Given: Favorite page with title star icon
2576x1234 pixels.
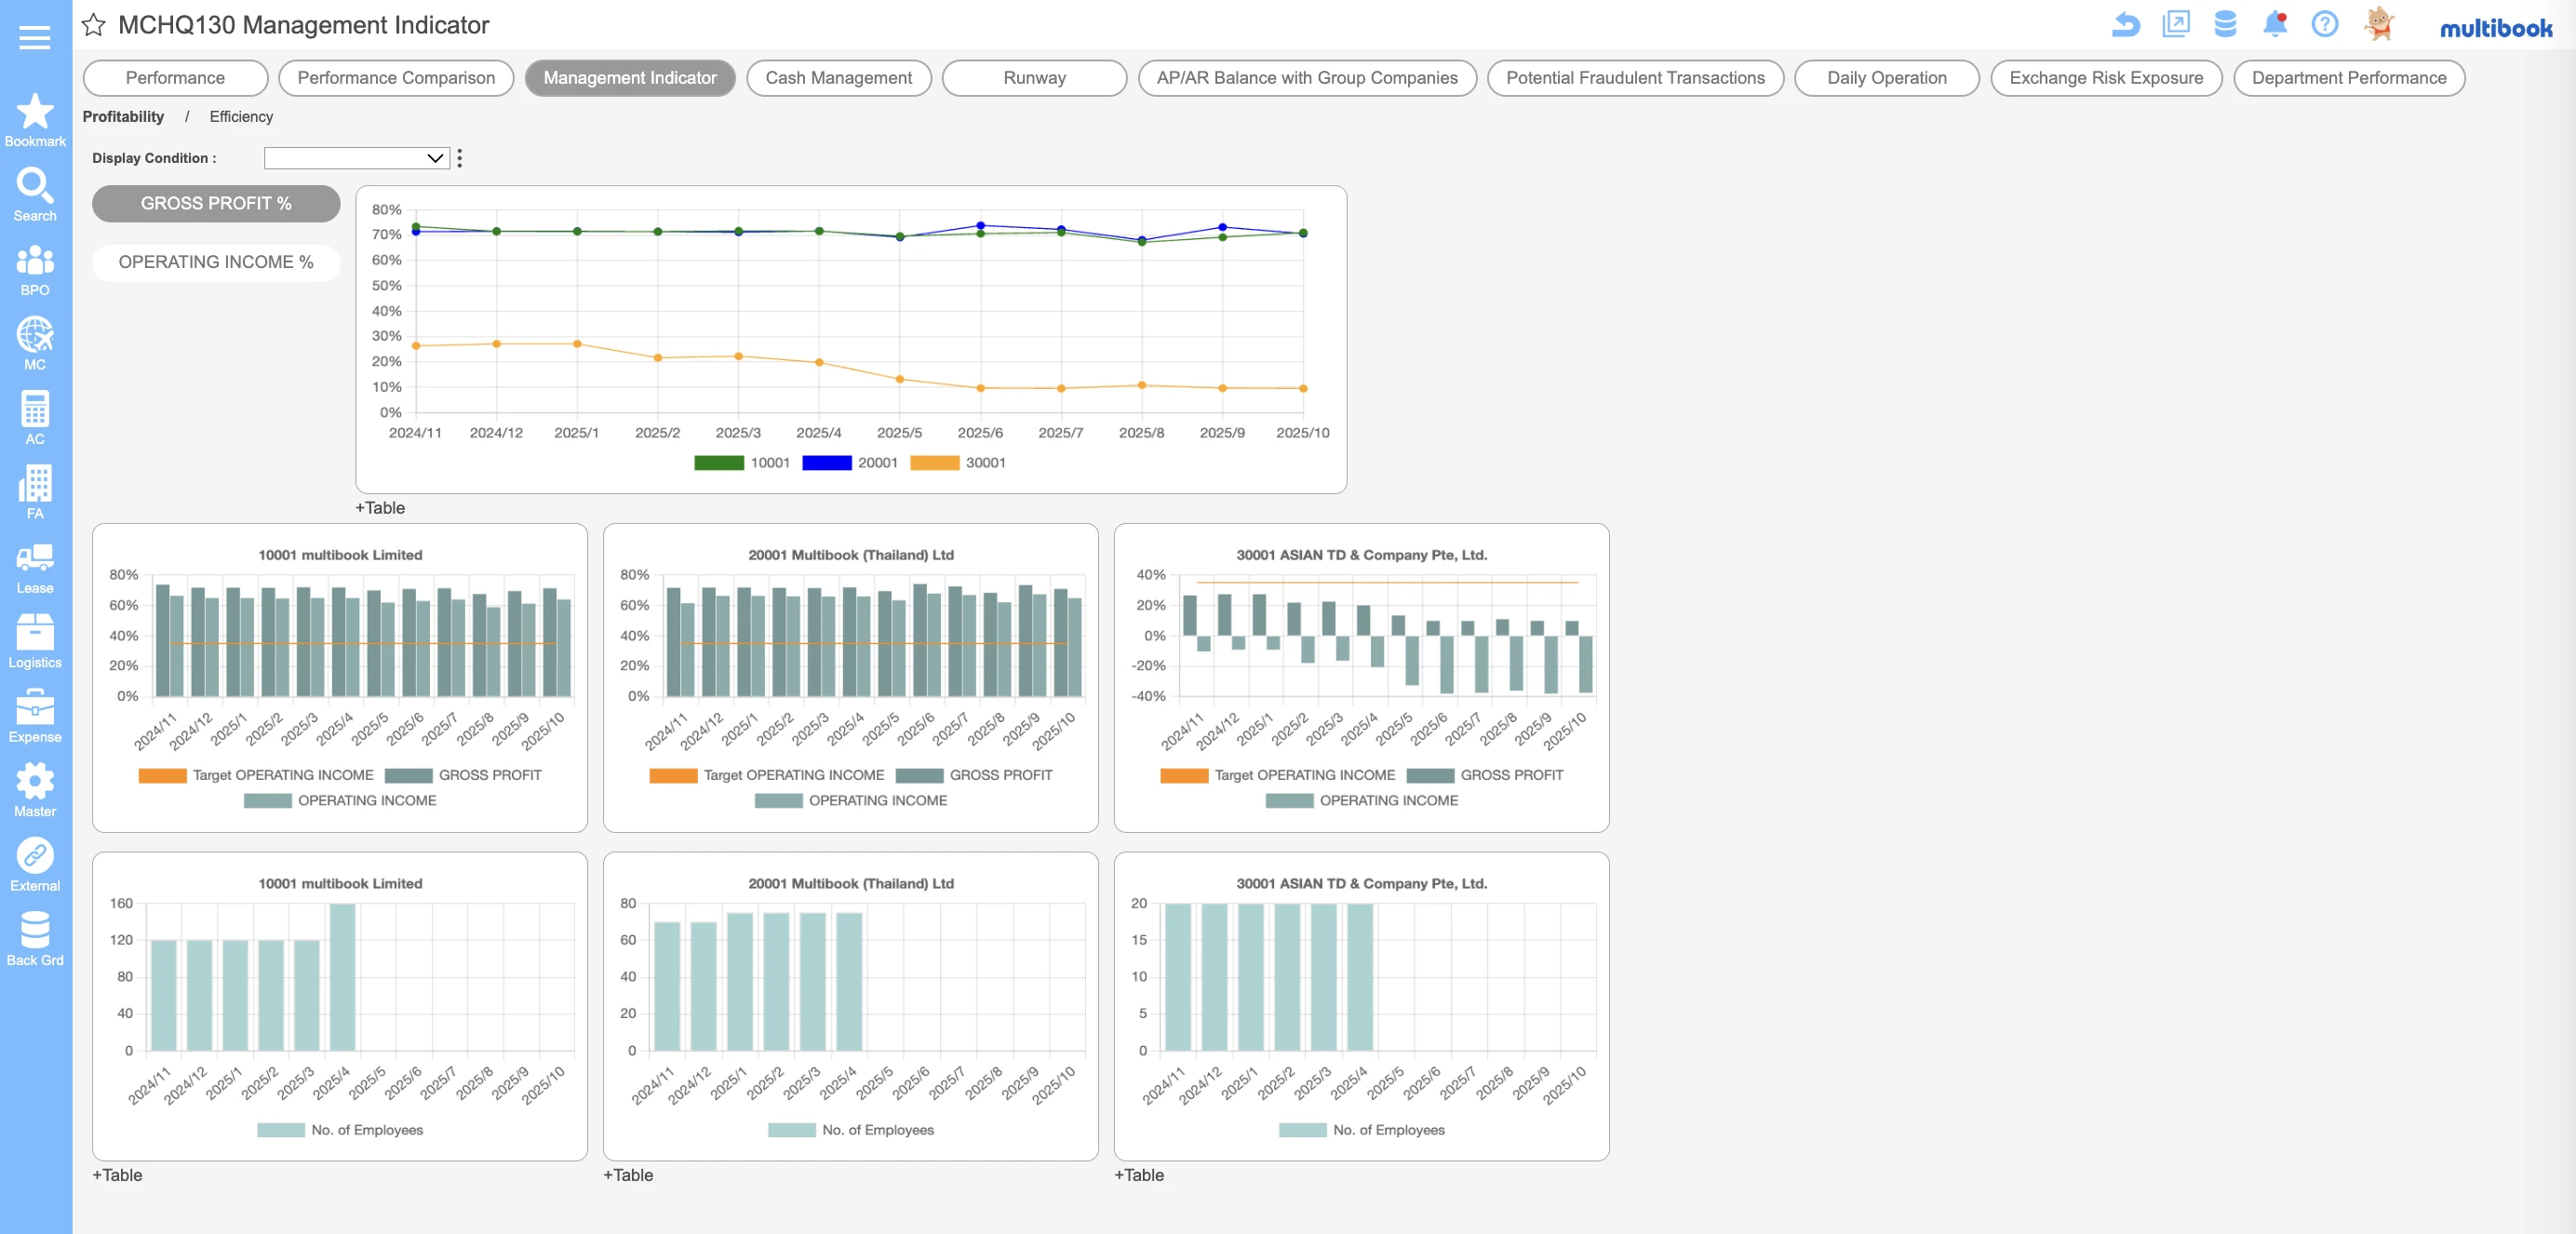Looking at the screenshot, I should click(93, 25).
